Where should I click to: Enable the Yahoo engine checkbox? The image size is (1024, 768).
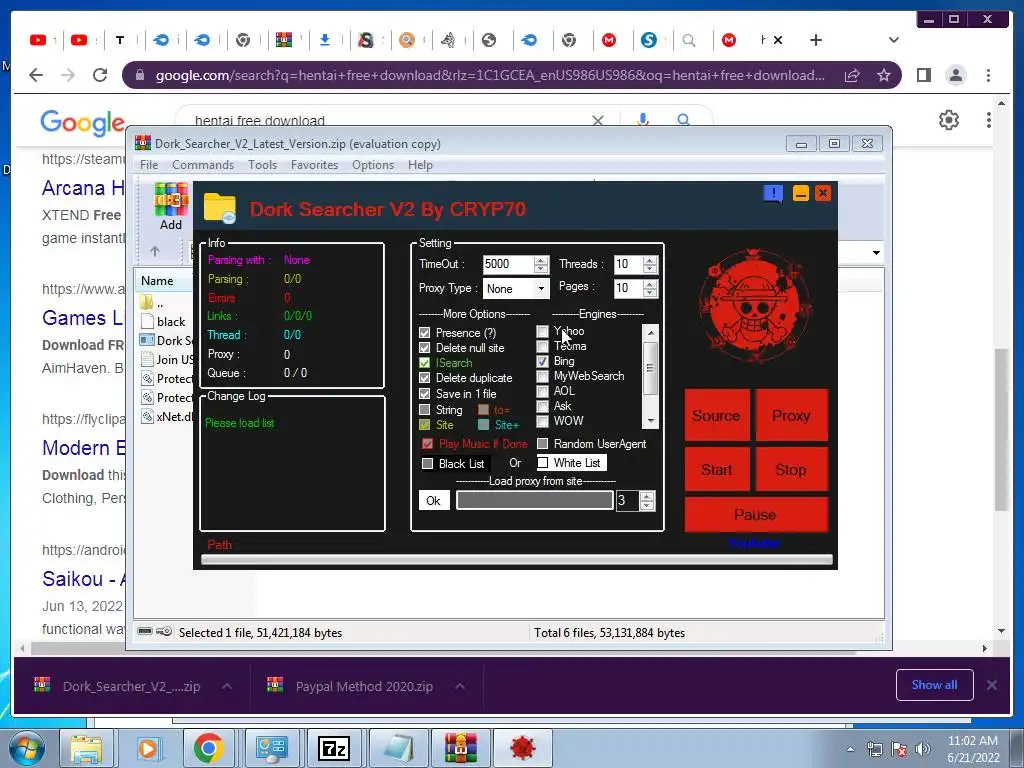coord(542,331)
